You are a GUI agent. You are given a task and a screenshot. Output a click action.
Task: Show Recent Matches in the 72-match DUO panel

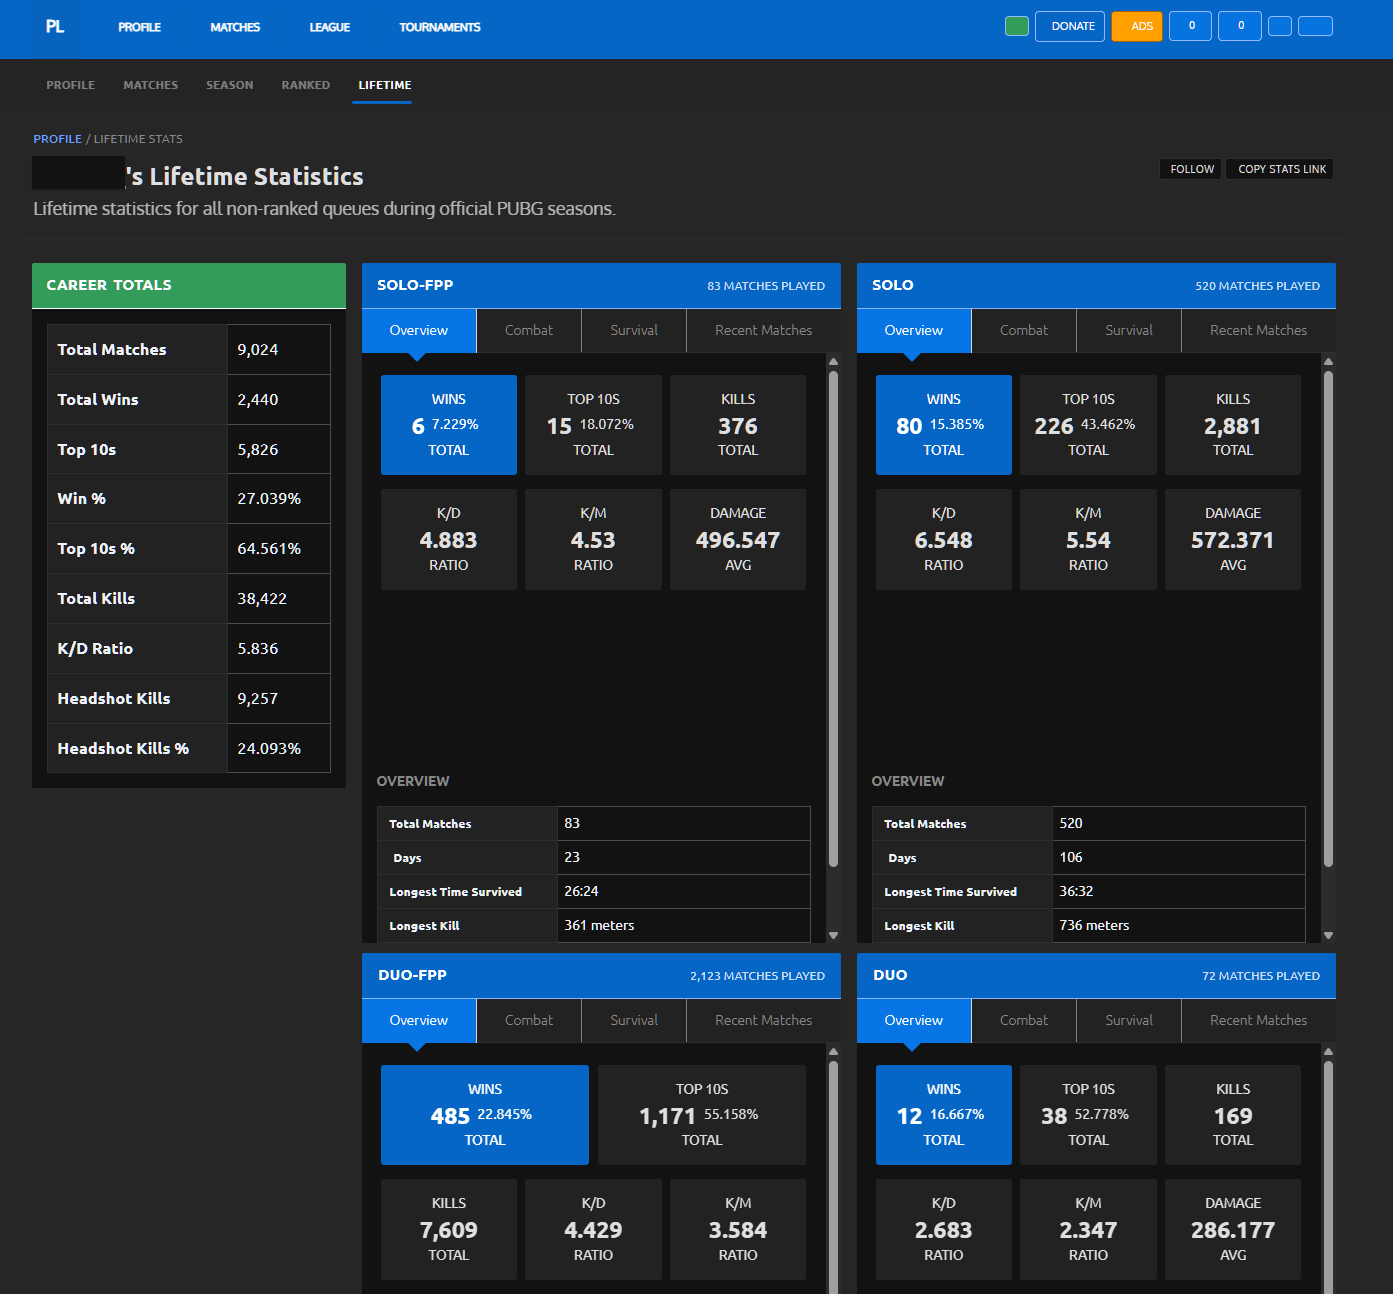pyautogui.click(x=1258, y=1020)
